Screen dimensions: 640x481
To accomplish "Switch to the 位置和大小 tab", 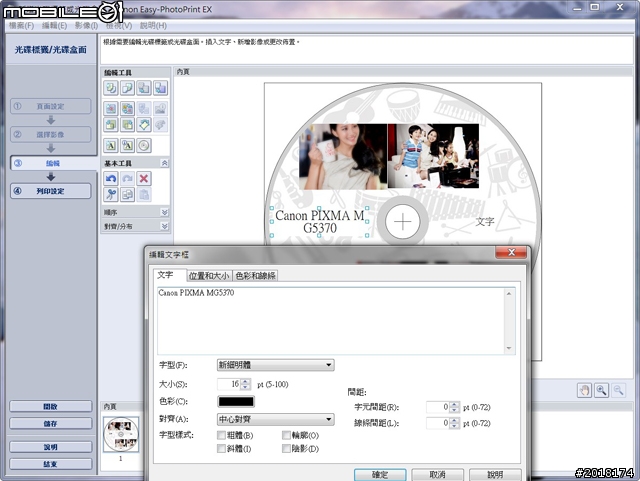I will [209, 276].
